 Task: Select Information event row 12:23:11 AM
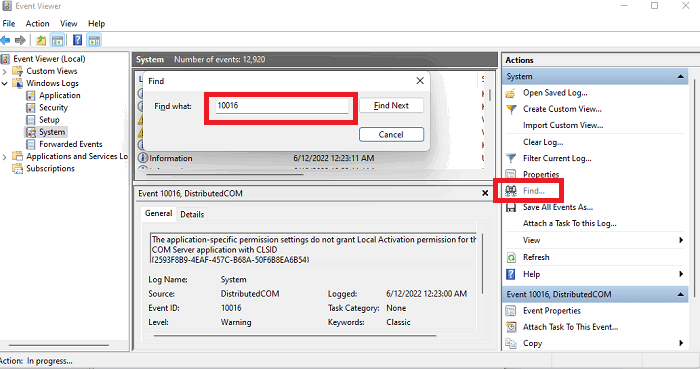pos(310,158)
